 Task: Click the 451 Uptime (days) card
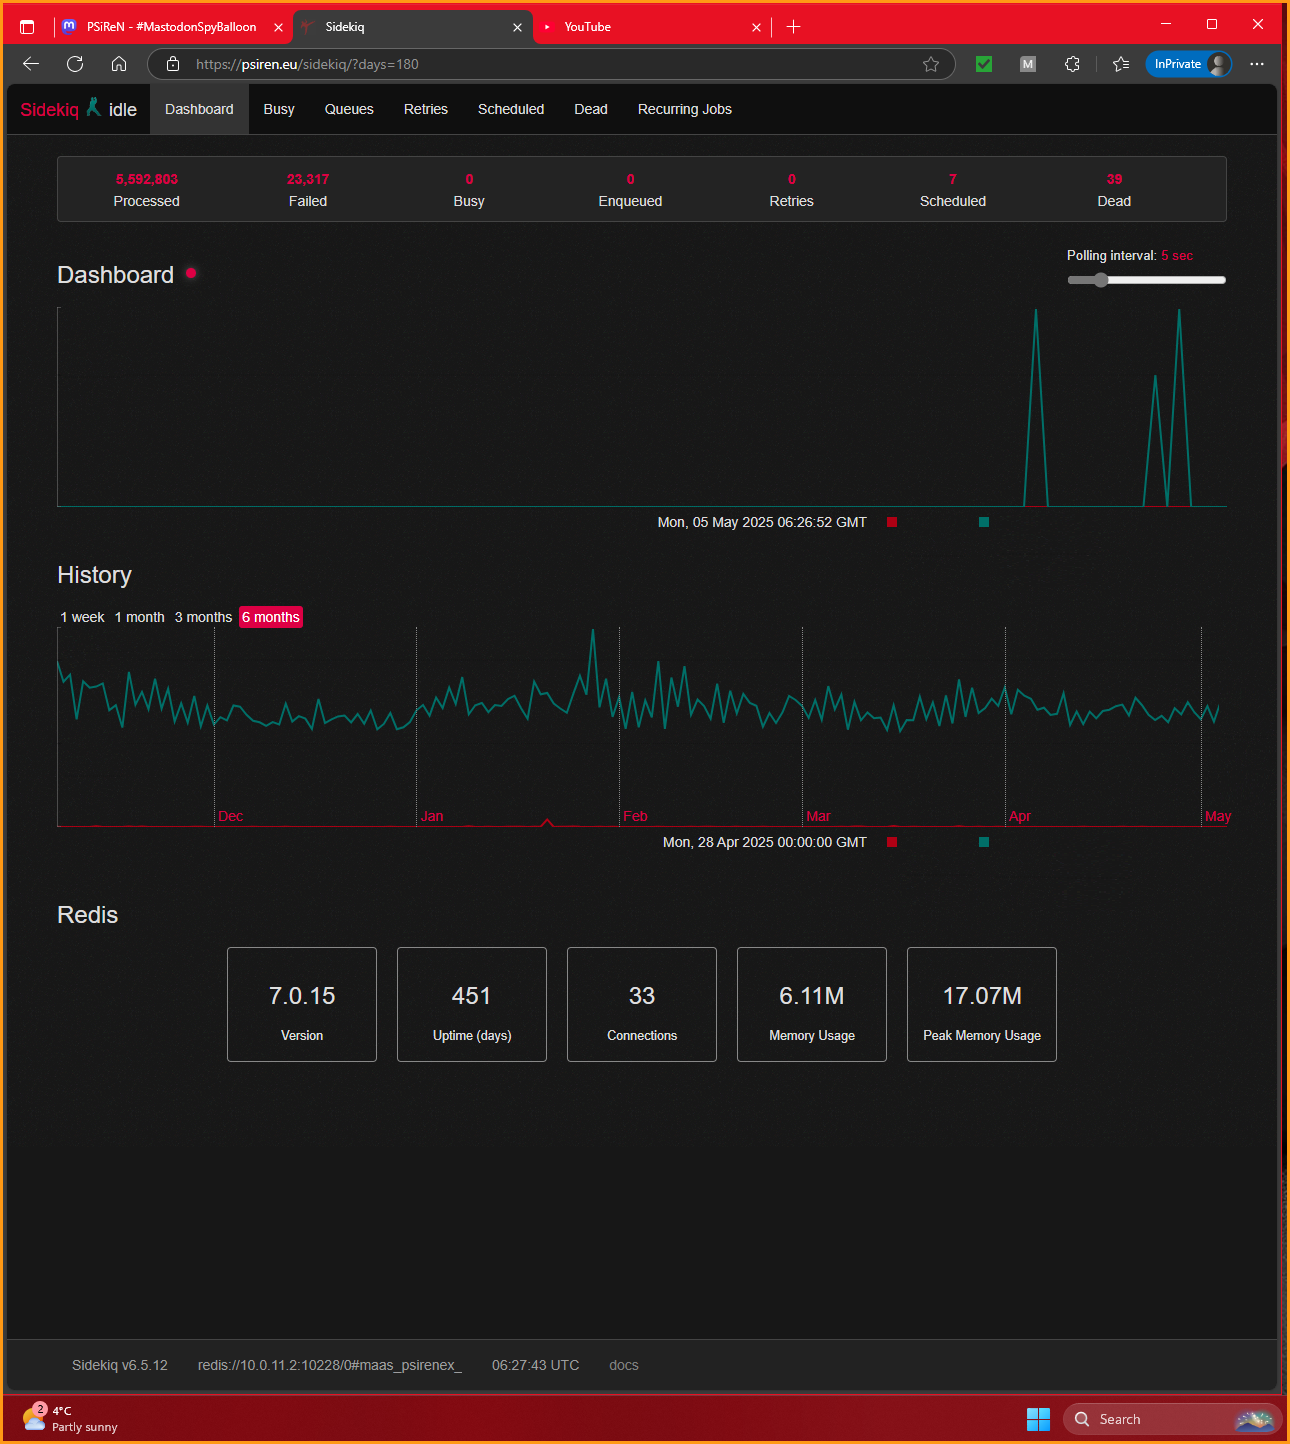coord(472,1004)
